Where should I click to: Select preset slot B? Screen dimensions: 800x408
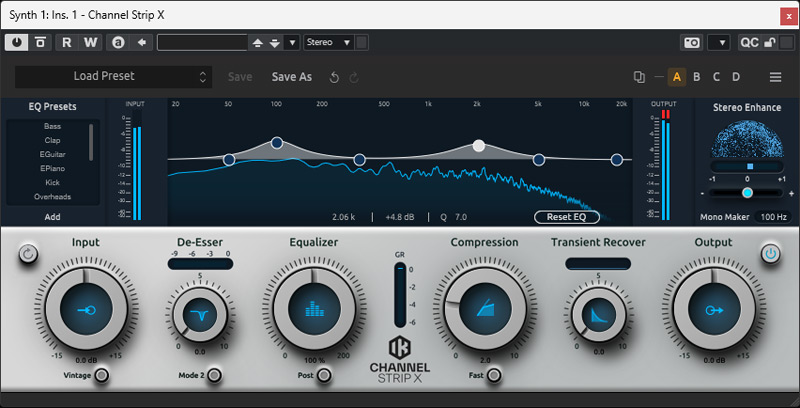pos(697,77)
